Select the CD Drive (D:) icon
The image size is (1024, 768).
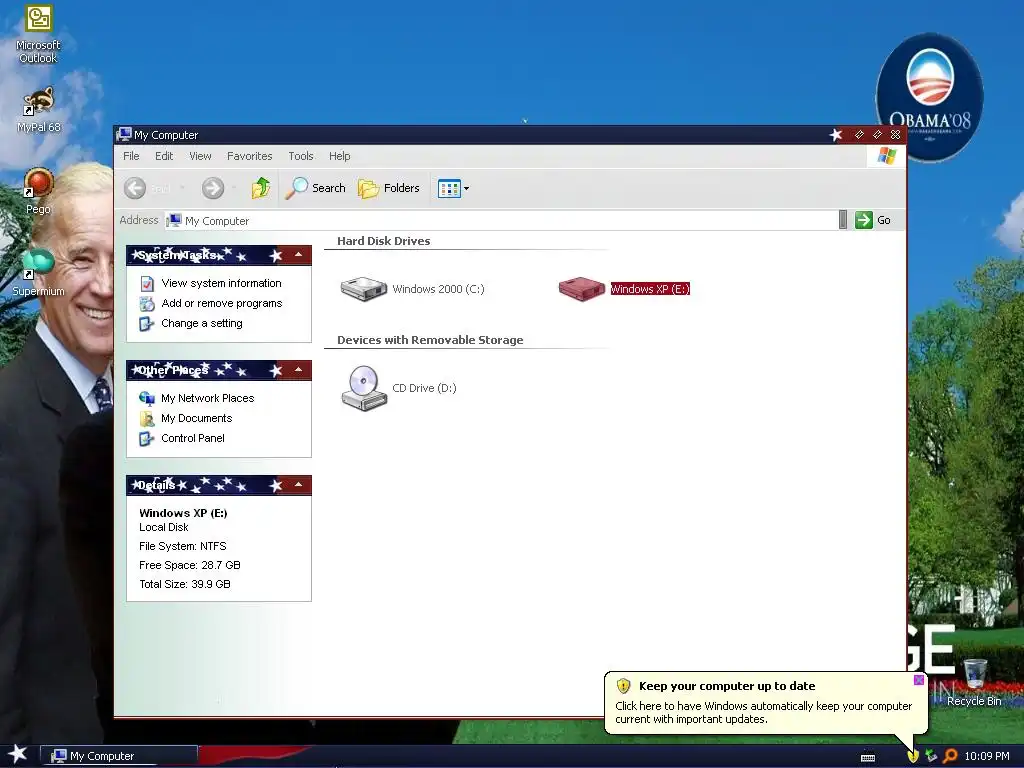coord(364,388)
